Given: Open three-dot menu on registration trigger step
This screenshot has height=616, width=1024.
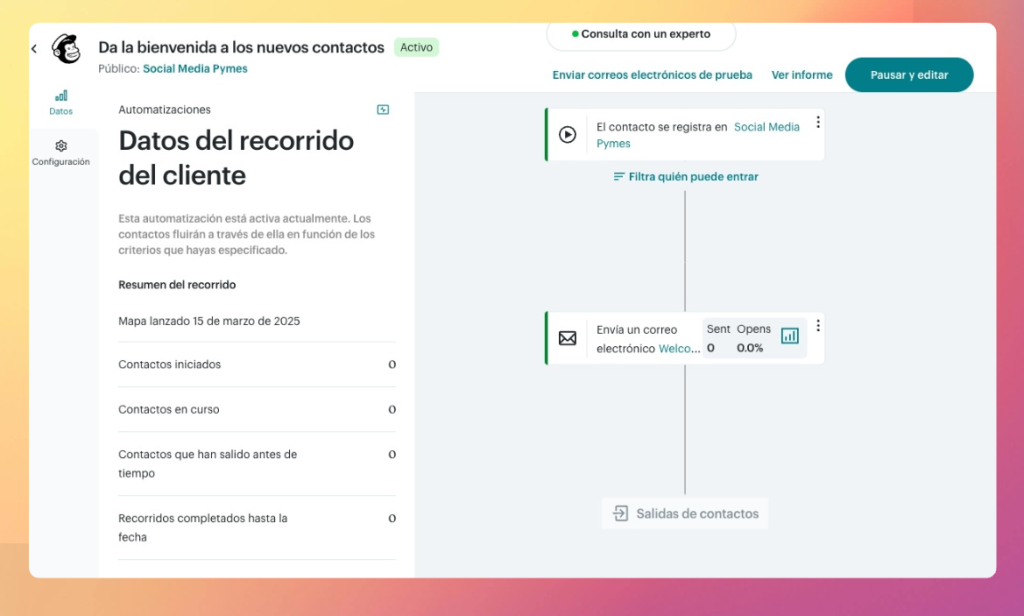Looking at the screenshot, I should click(818, 122).
